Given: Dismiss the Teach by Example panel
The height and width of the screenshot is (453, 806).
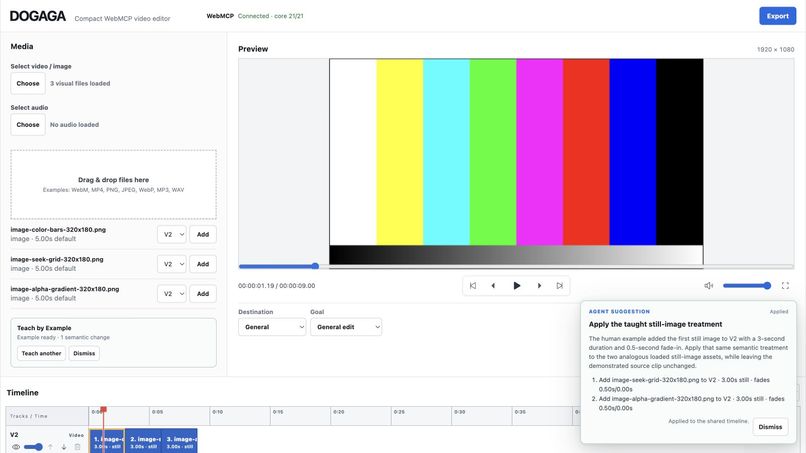Looking at the screenshot, I should pos(84,353).
